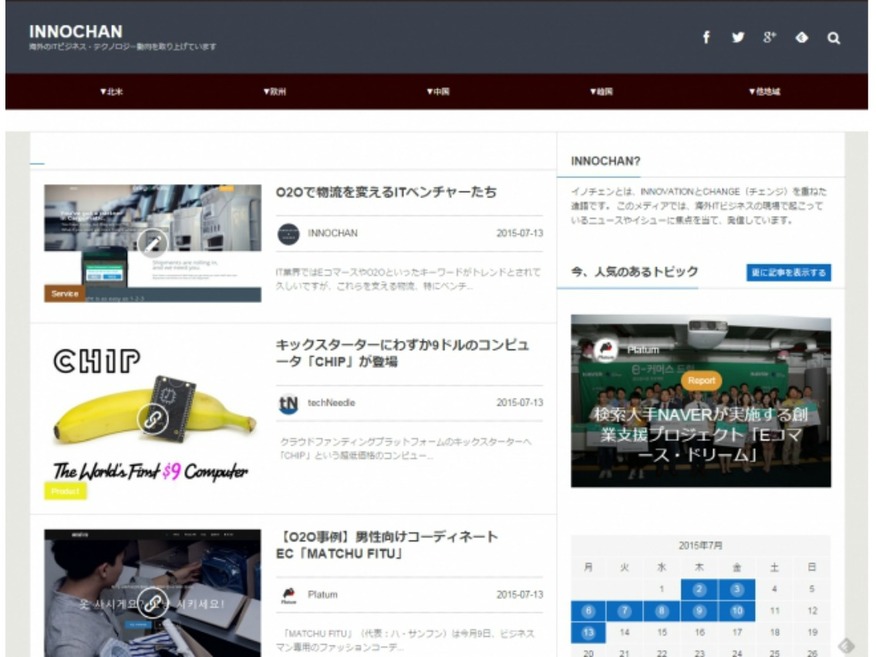
Task: Click calendar day 19
Action: point(812,633)
